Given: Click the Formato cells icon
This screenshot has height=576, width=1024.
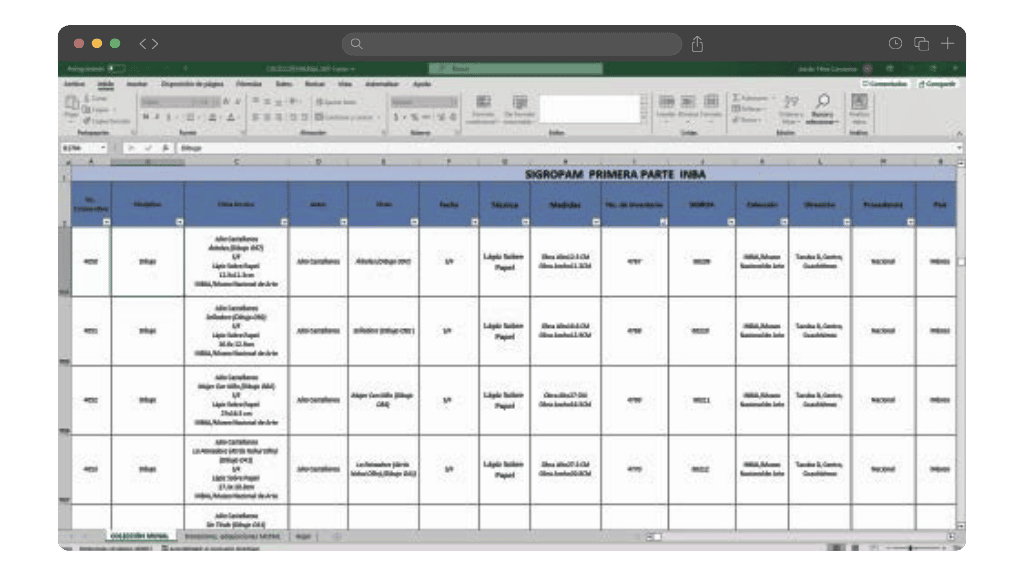Looking at the screenshot, I should (711, 101).
